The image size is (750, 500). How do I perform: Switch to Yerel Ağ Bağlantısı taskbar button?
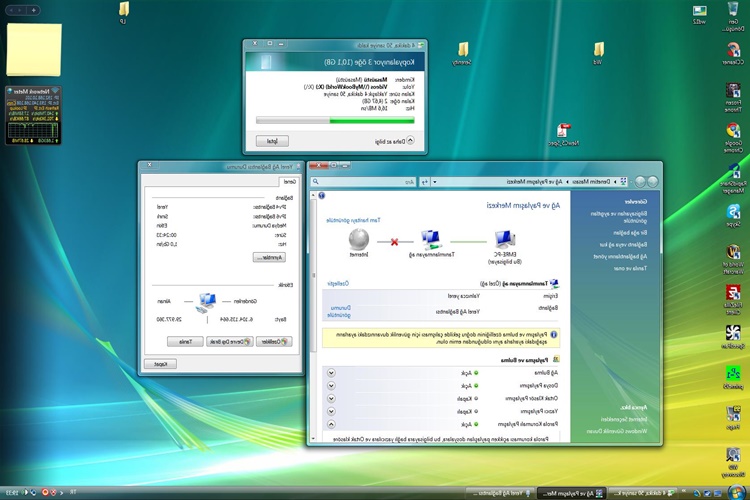coord(500,493)
